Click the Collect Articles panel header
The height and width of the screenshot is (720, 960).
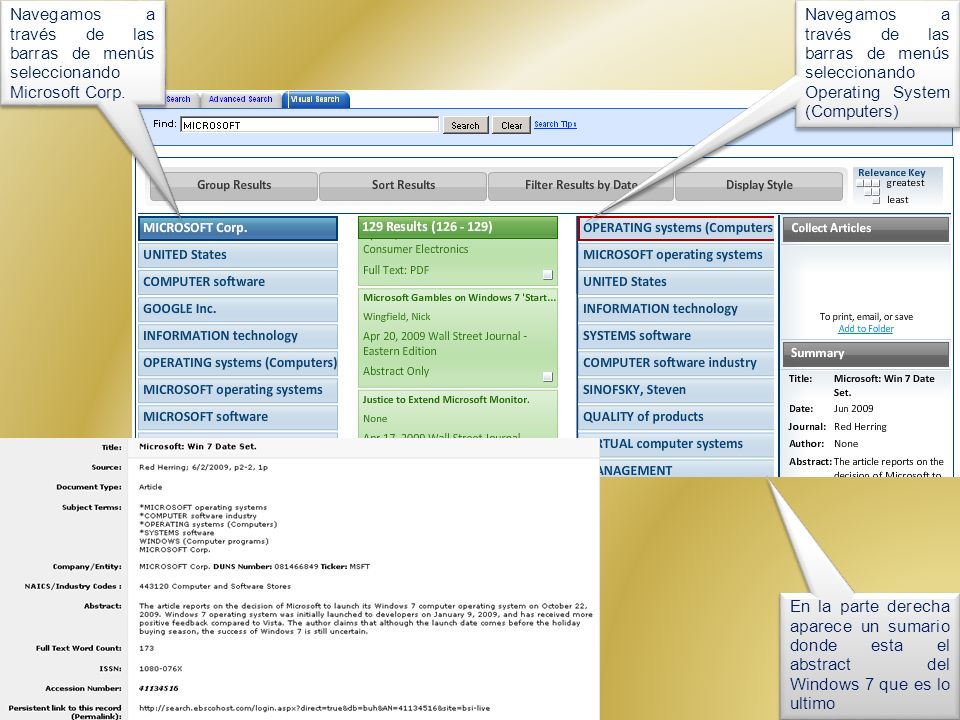click(866, 228)
